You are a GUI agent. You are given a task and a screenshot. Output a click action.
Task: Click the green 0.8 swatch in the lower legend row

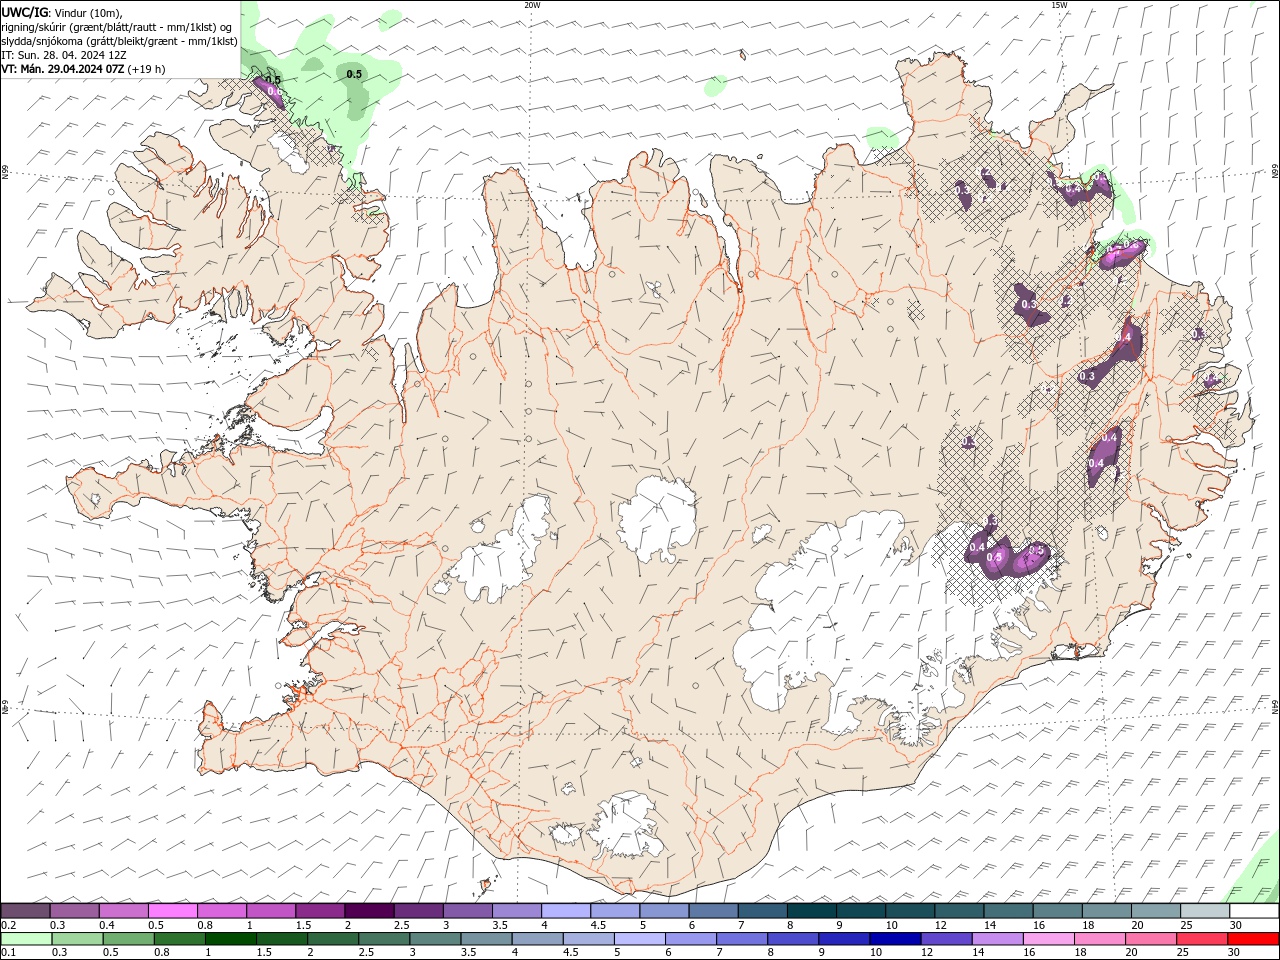tap(179, 939)
